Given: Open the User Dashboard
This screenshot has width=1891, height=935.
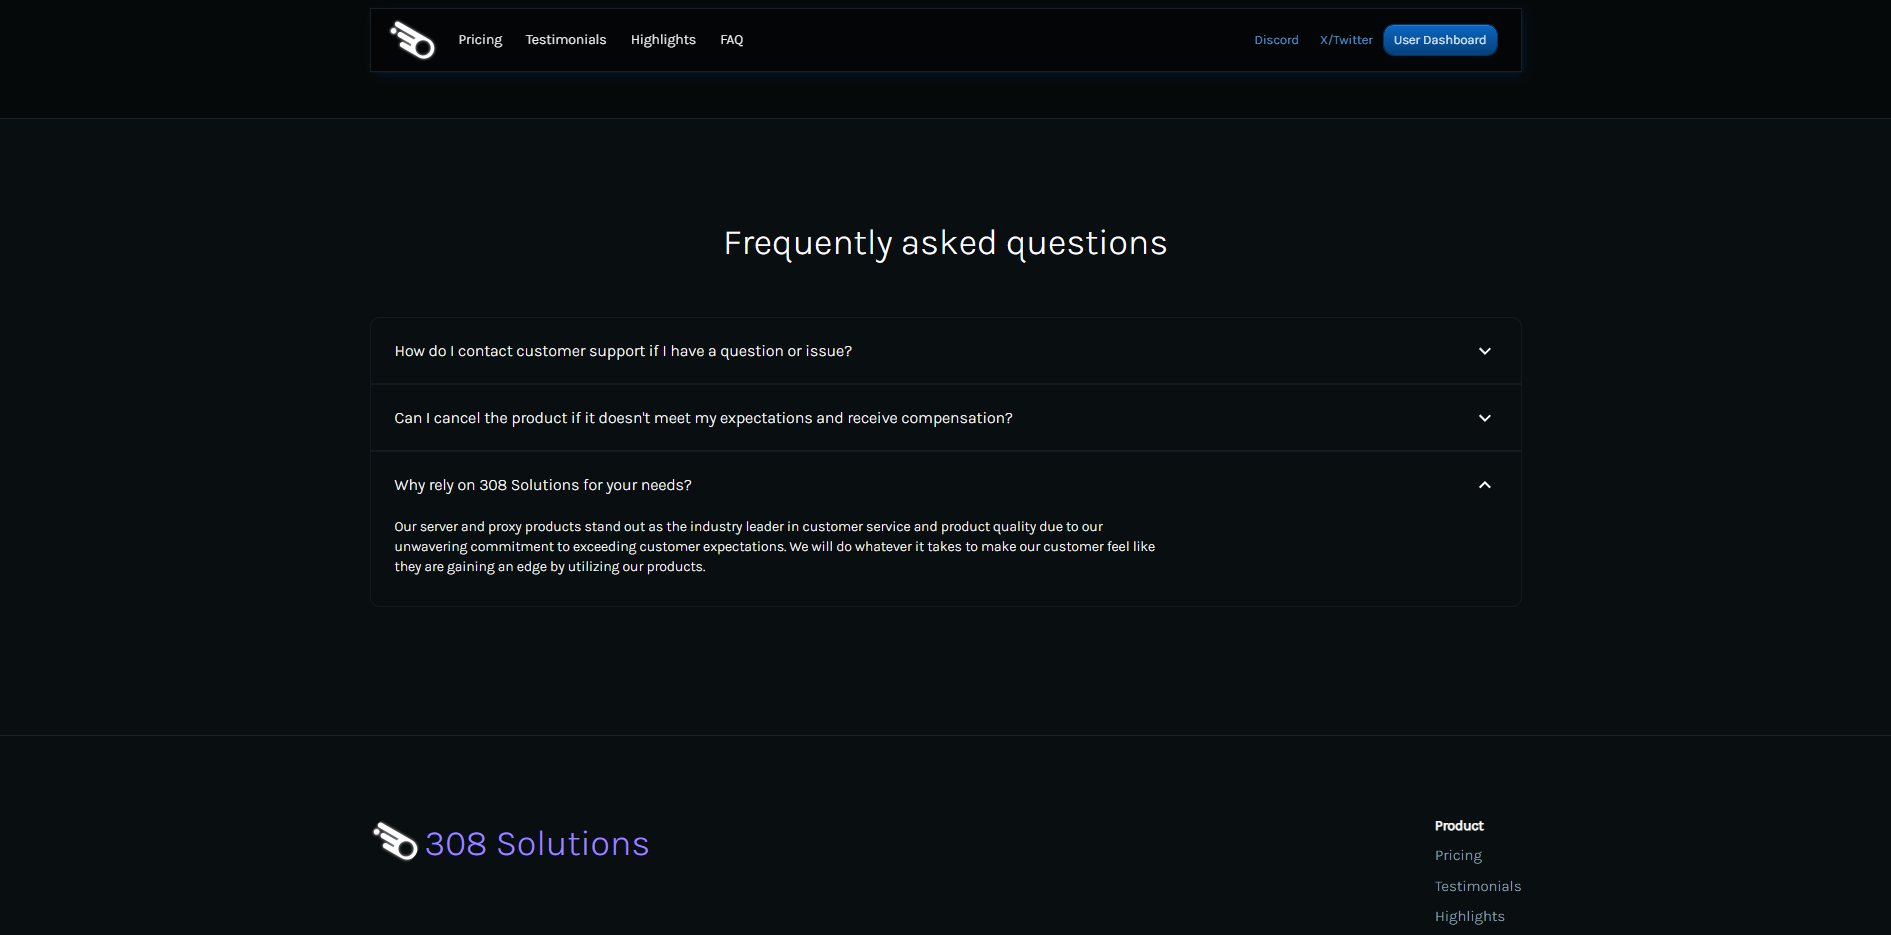Looking at the screenshot, I should [1440, 40].
